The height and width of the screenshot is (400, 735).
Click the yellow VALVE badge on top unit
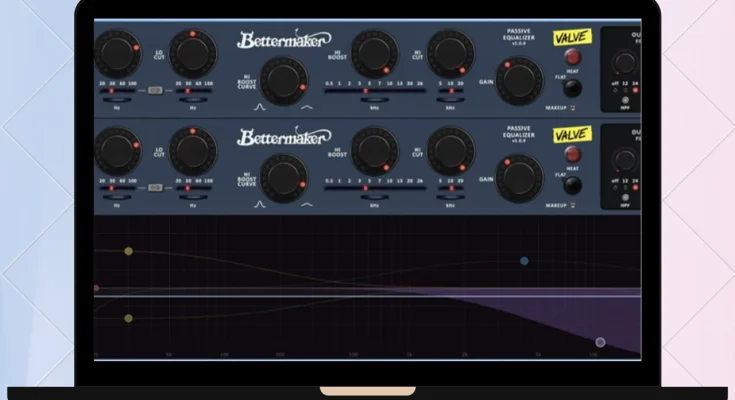click(x=571, y=38)
